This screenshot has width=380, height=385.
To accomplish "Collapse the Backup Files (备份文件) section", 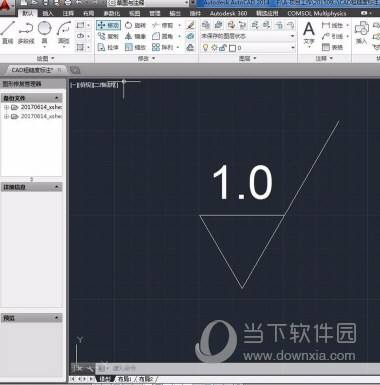I will point(56,98).
